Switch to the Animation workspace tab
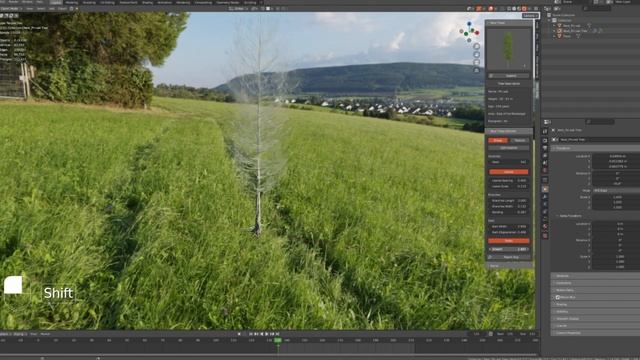The width and height of the screenshot is (640, 360). (x=164, y=2)
